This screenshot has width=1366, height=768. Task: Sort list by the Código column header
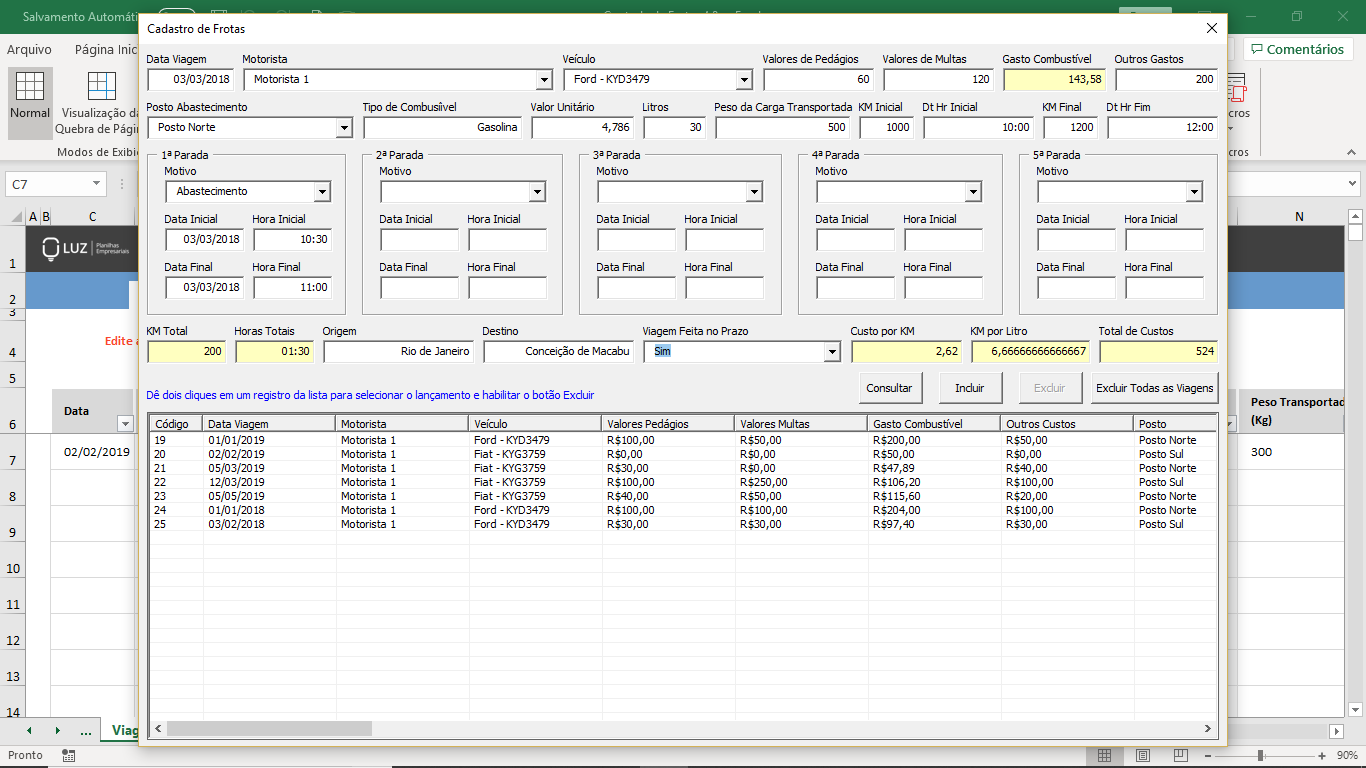(176, 424)
